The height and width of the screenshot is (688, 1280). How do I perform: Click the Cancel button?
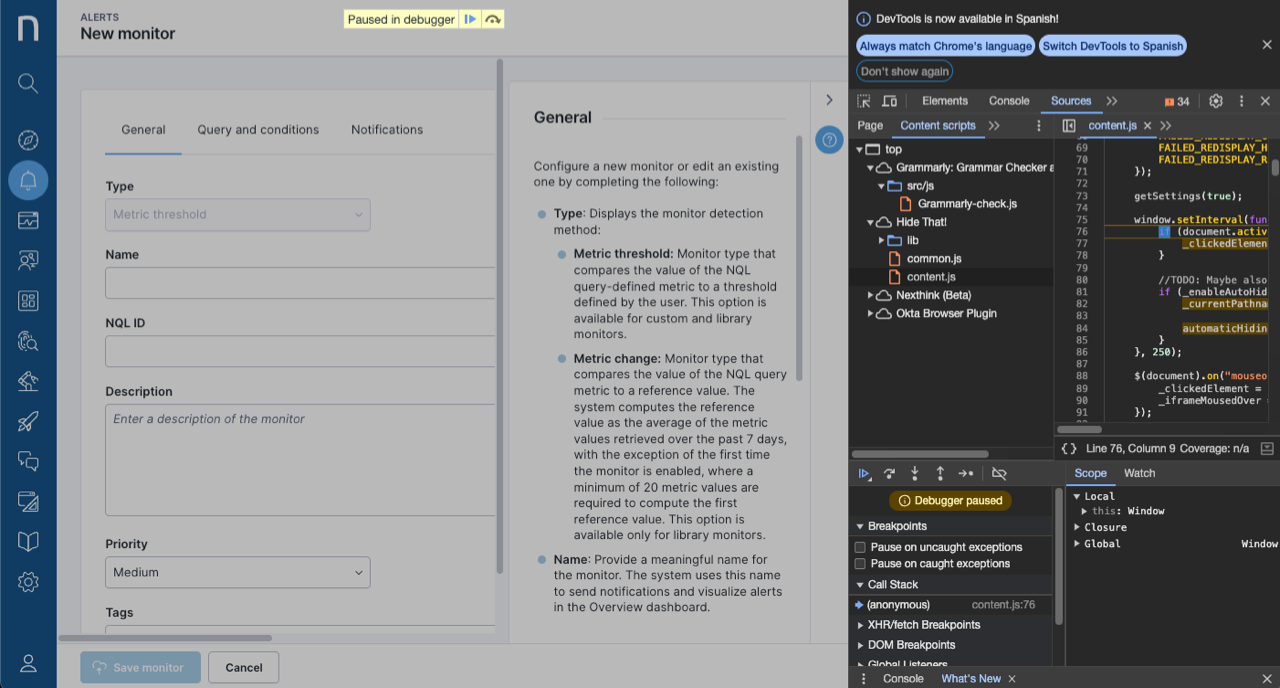[244, 667]
